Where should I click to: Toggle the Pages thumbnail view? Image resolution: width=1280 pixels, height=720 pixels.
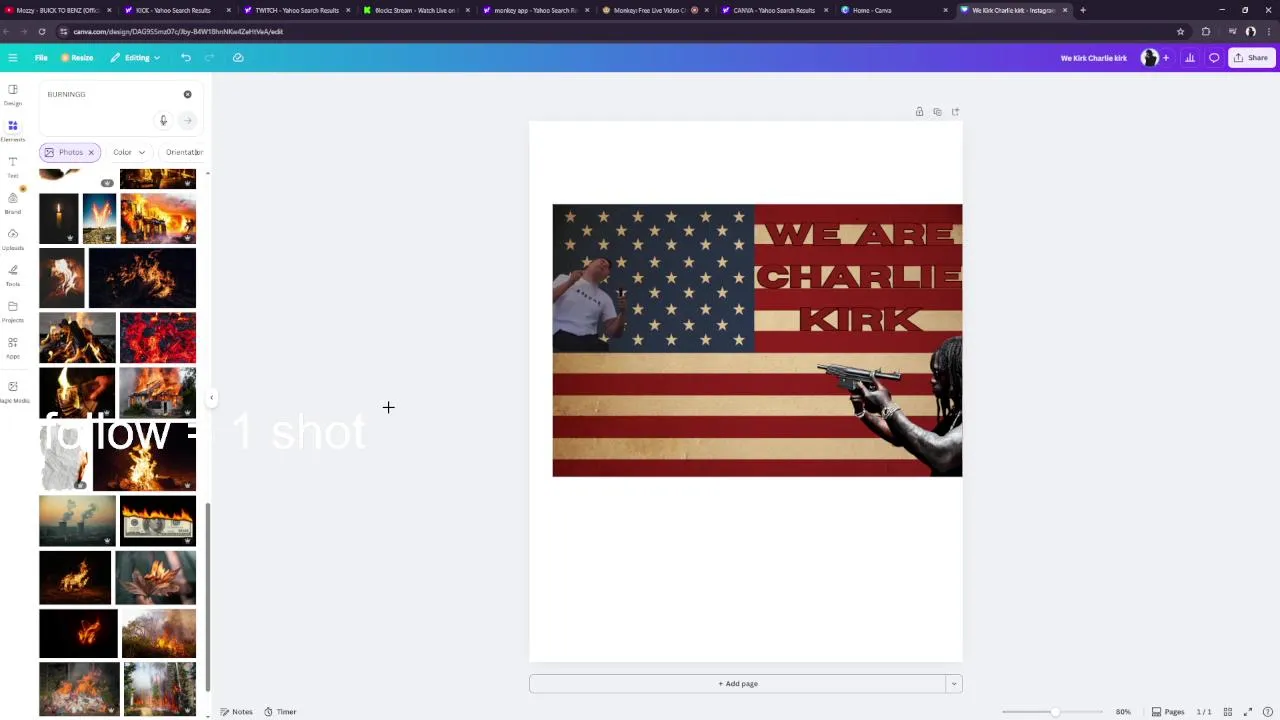pyautogui.click(x=1168, y=712)
